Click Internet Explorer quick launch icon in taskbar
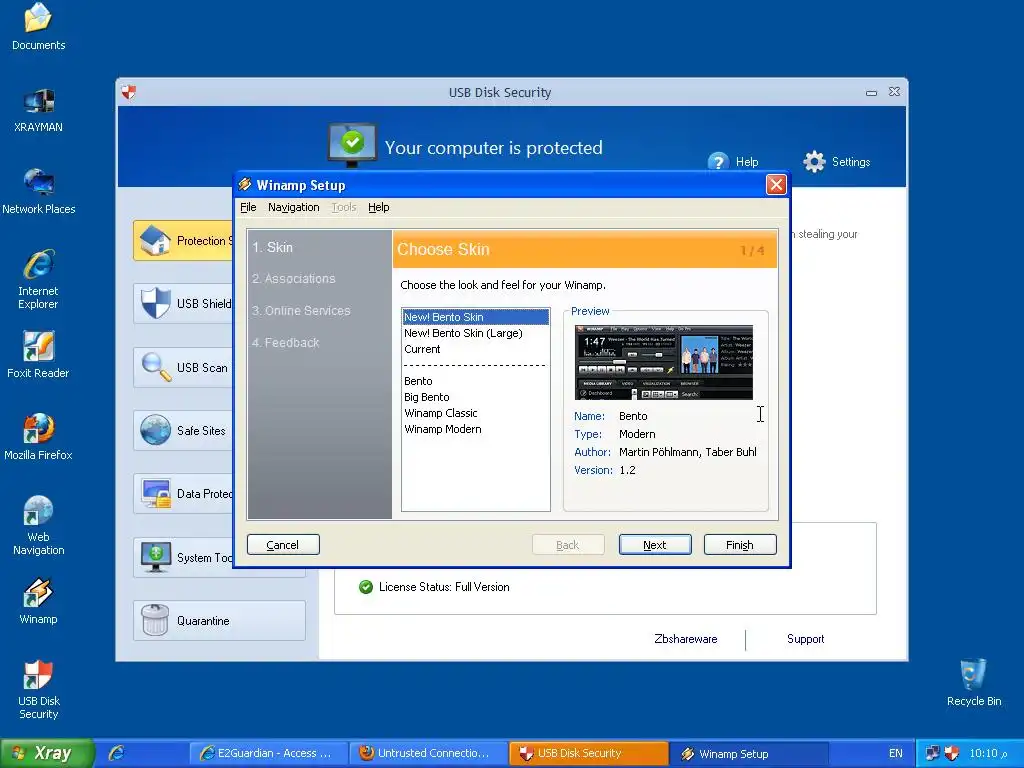The height and width of the screenshot is (768, 1024). (116, 753)
